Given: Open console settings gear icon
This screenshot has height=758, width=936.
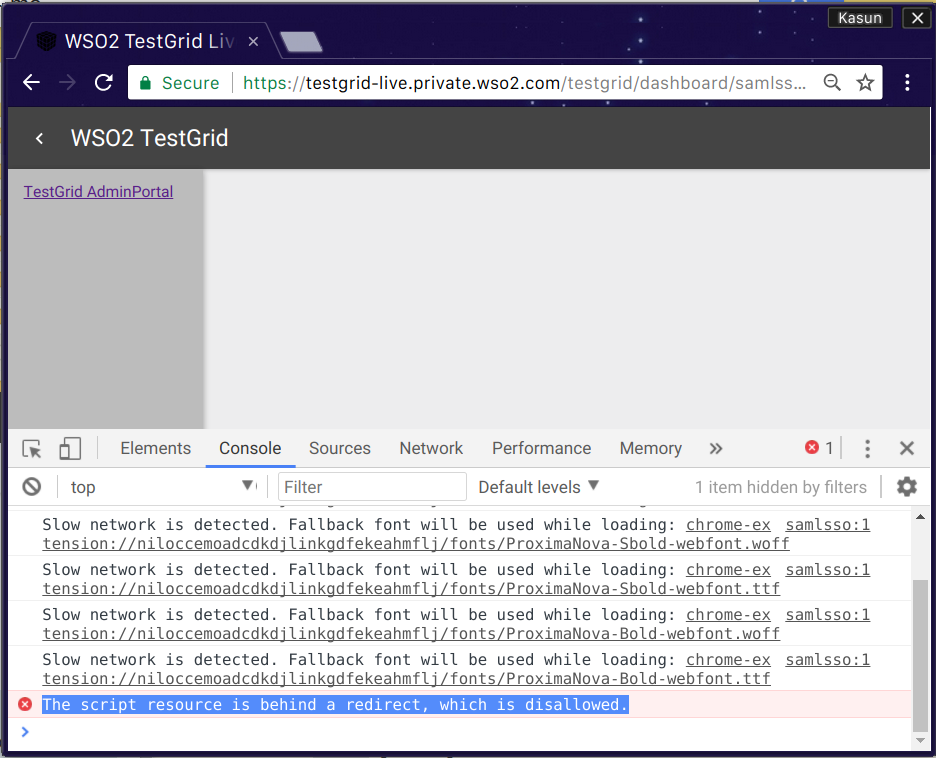Looking at the screenshot, I should [907, 487].
